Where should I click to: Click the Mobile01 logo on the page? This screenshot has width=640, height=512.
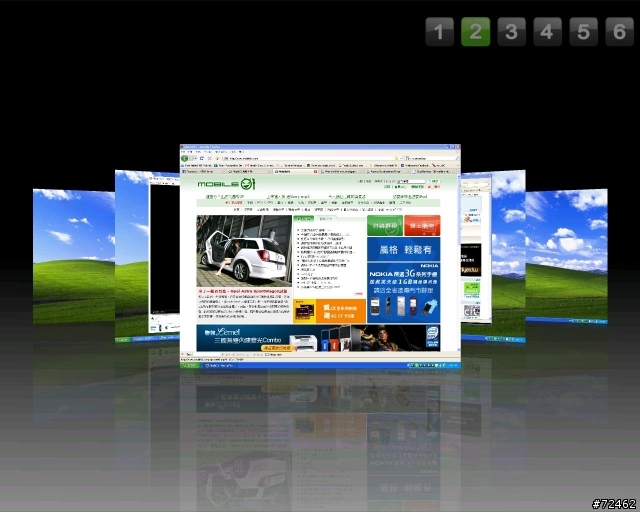(226, 184)
